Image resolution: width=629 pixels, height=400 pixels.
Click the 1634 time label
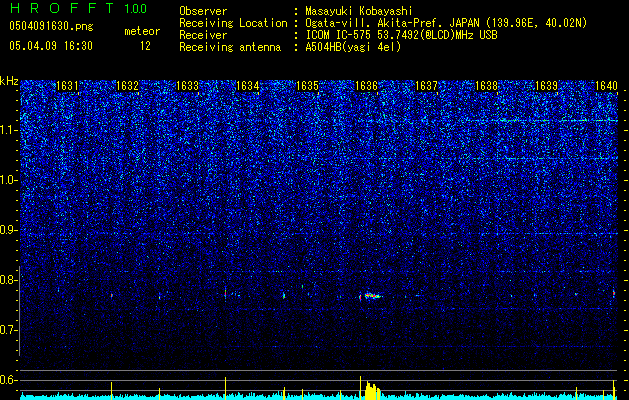(247, 86)
